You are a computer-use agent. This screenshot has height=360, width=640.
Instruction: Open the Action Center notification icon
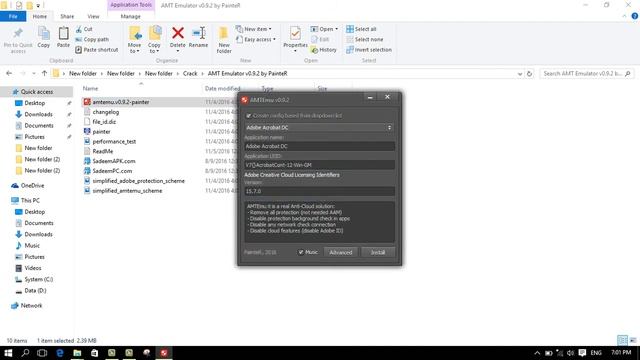582,353
